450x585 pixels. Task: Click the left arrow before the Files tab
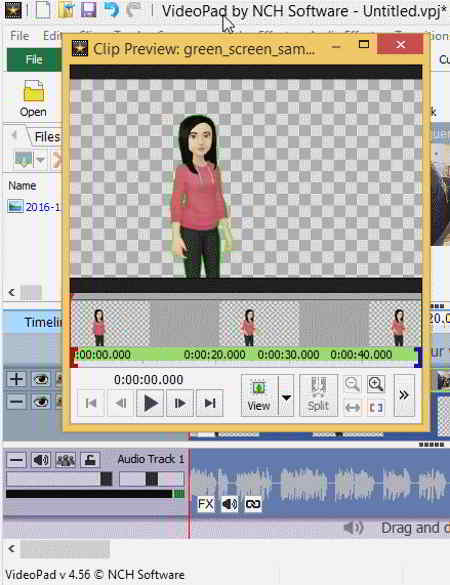(14, 135)
